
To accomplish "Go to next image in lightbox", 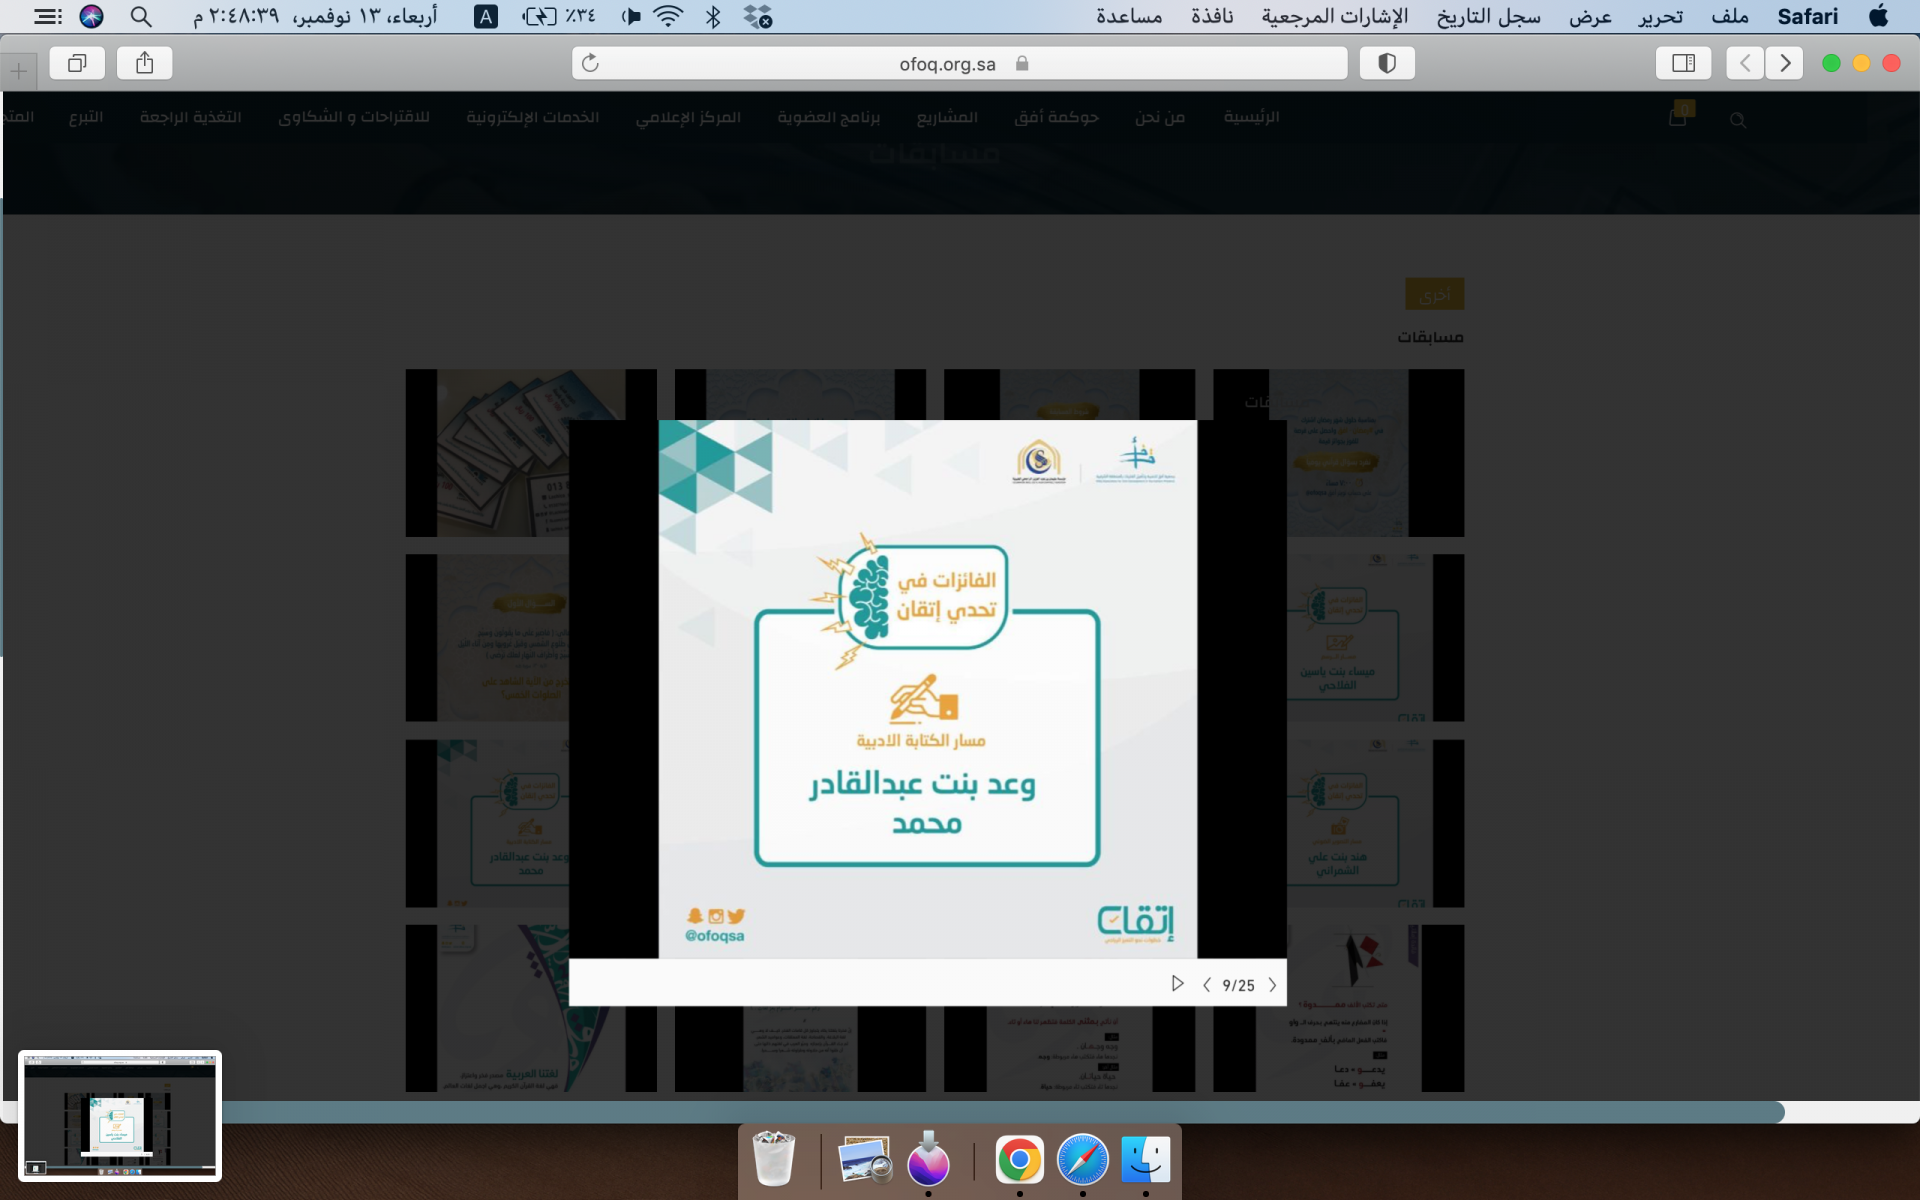I will [1272, 985].
